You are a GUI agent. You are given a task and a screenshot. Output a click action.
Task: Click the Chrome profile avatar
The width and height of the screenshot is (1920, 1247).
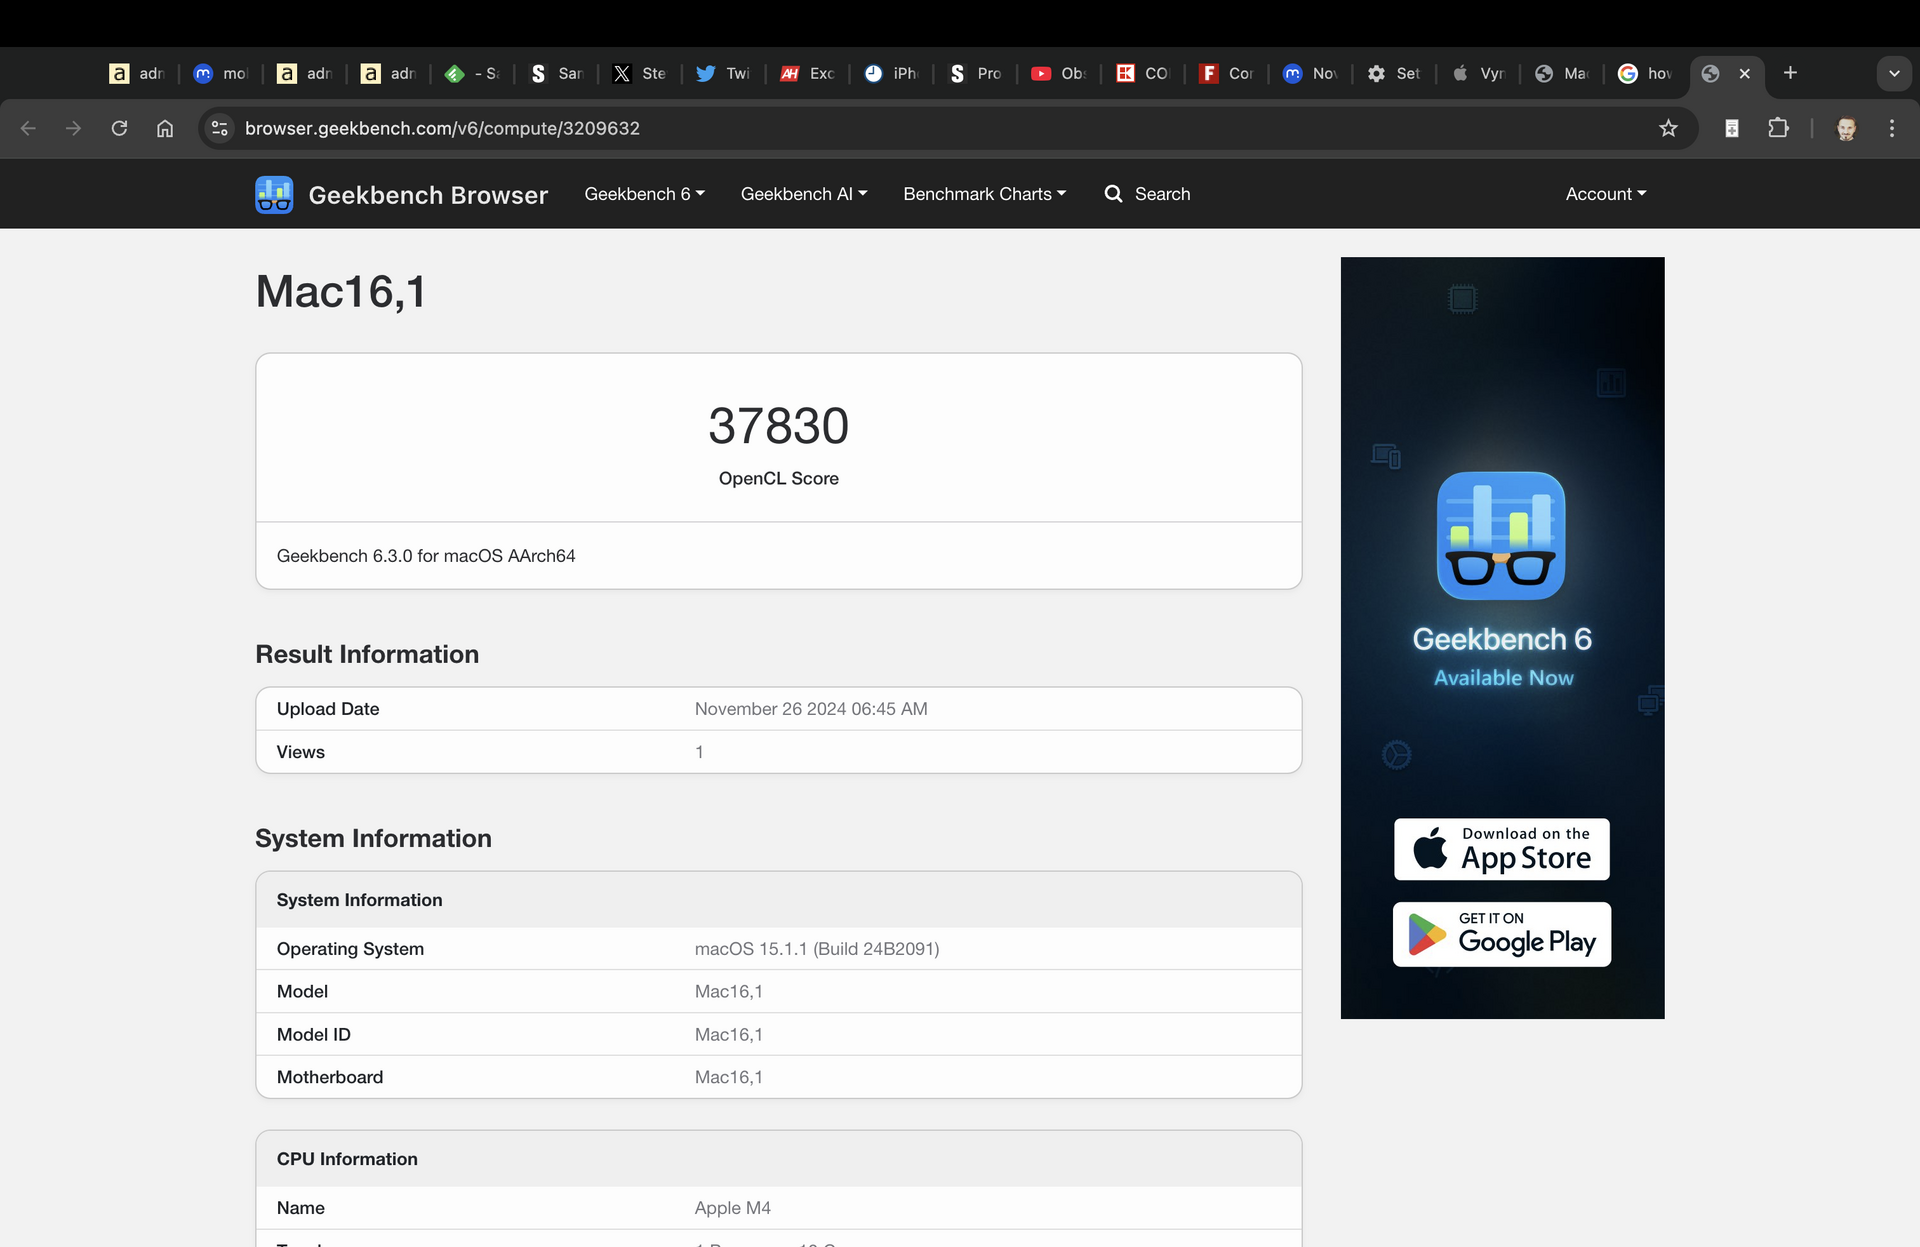click(x=1846, y=128)
